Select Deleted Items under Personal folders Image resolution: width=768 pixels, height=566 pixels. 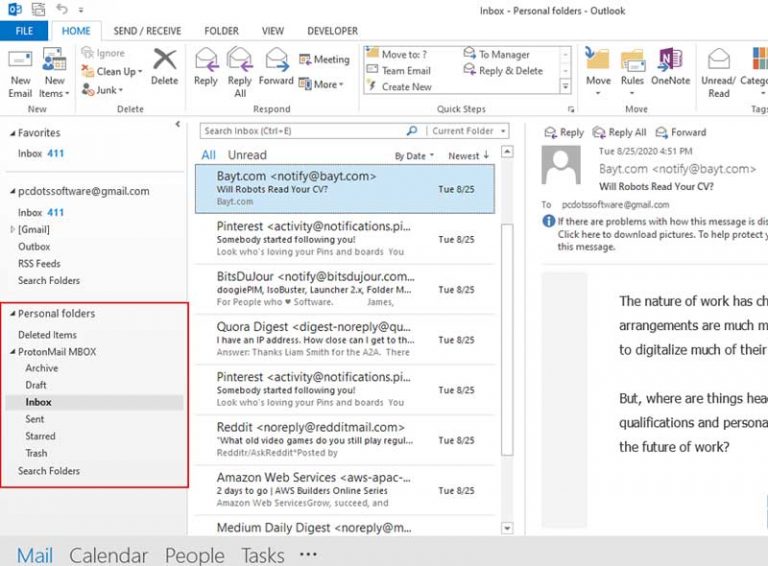[48, 335]
